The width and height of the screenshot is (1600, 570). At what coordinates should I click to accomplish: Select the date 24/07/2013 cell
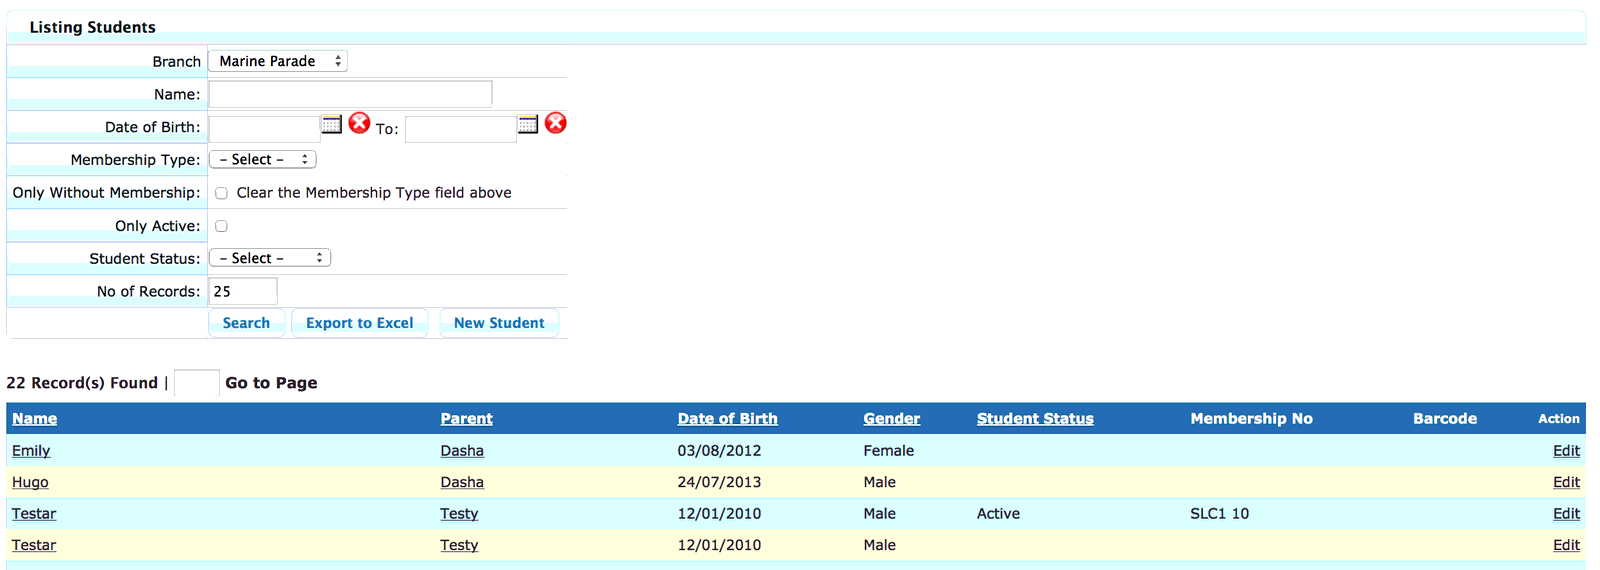tap(719, 482)
